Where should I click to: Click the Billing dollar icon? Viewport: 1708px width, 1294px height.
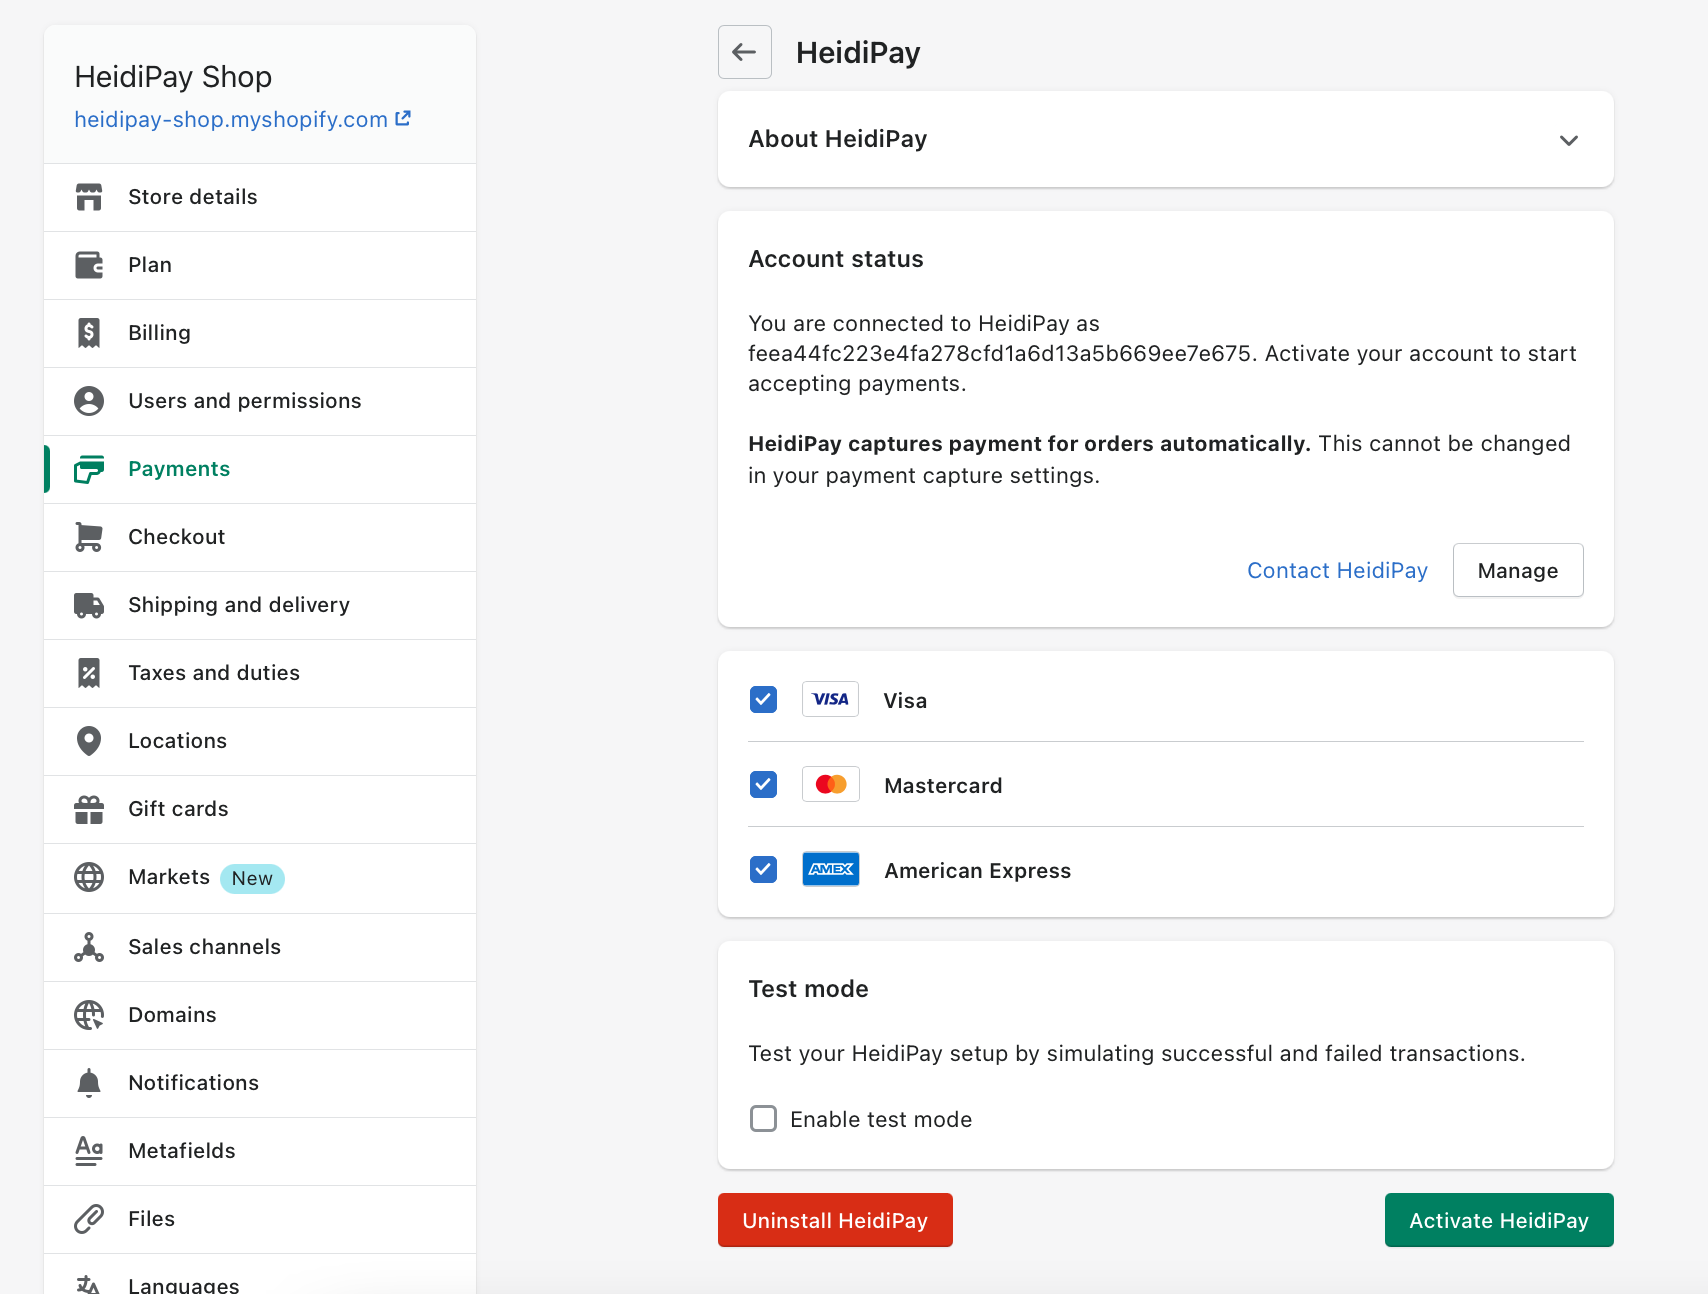point(89,333)
